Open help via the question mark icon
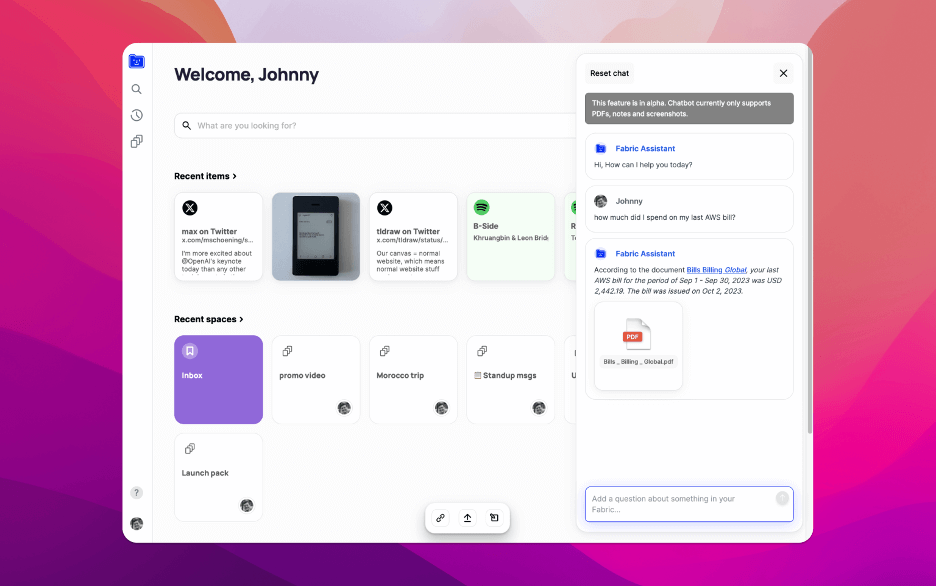Image resolution: width=936 pixels, height=586 pixels. 137,492
